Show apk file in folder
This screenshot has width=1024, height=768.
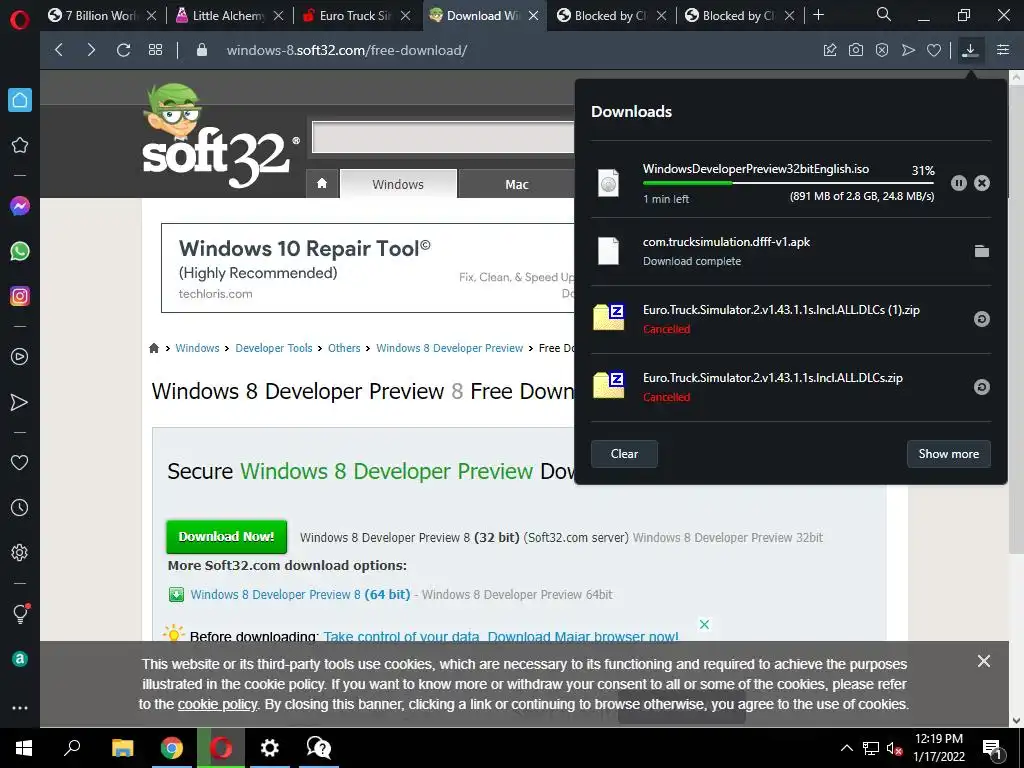982,251
